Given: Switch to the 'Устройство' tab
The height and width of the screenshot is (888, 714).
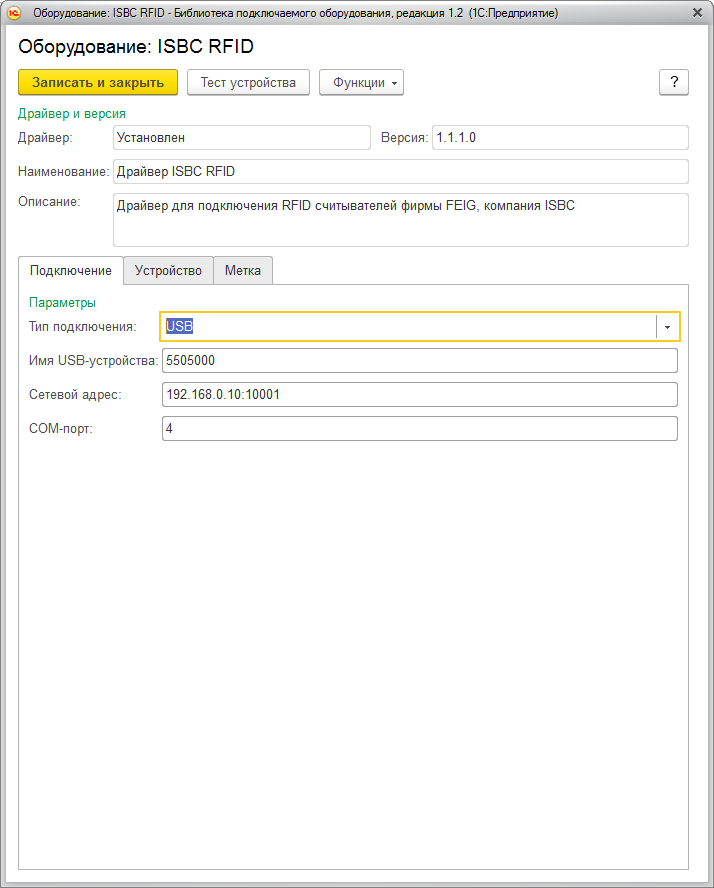Looking at the screenshot, I should coord(168,270).
